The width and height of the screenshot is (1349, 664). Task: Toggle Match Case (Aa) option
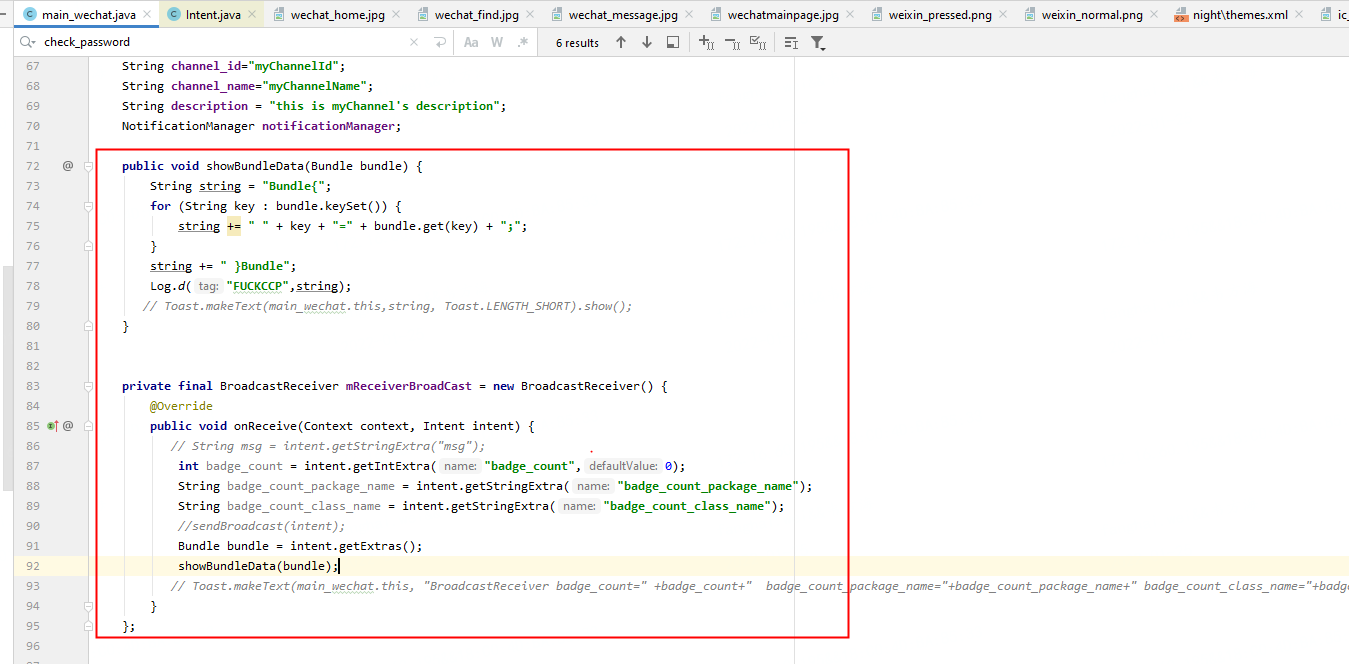tap(471, 42)
